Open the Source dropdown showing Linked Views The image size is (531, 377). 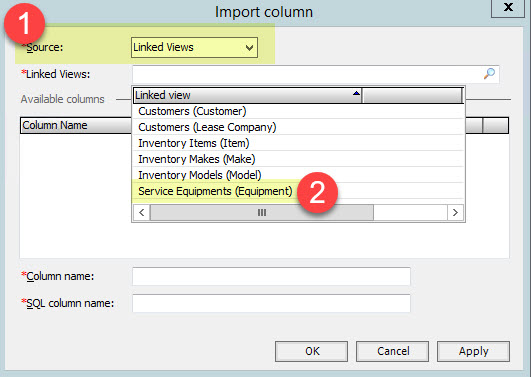tap(194, 47)
